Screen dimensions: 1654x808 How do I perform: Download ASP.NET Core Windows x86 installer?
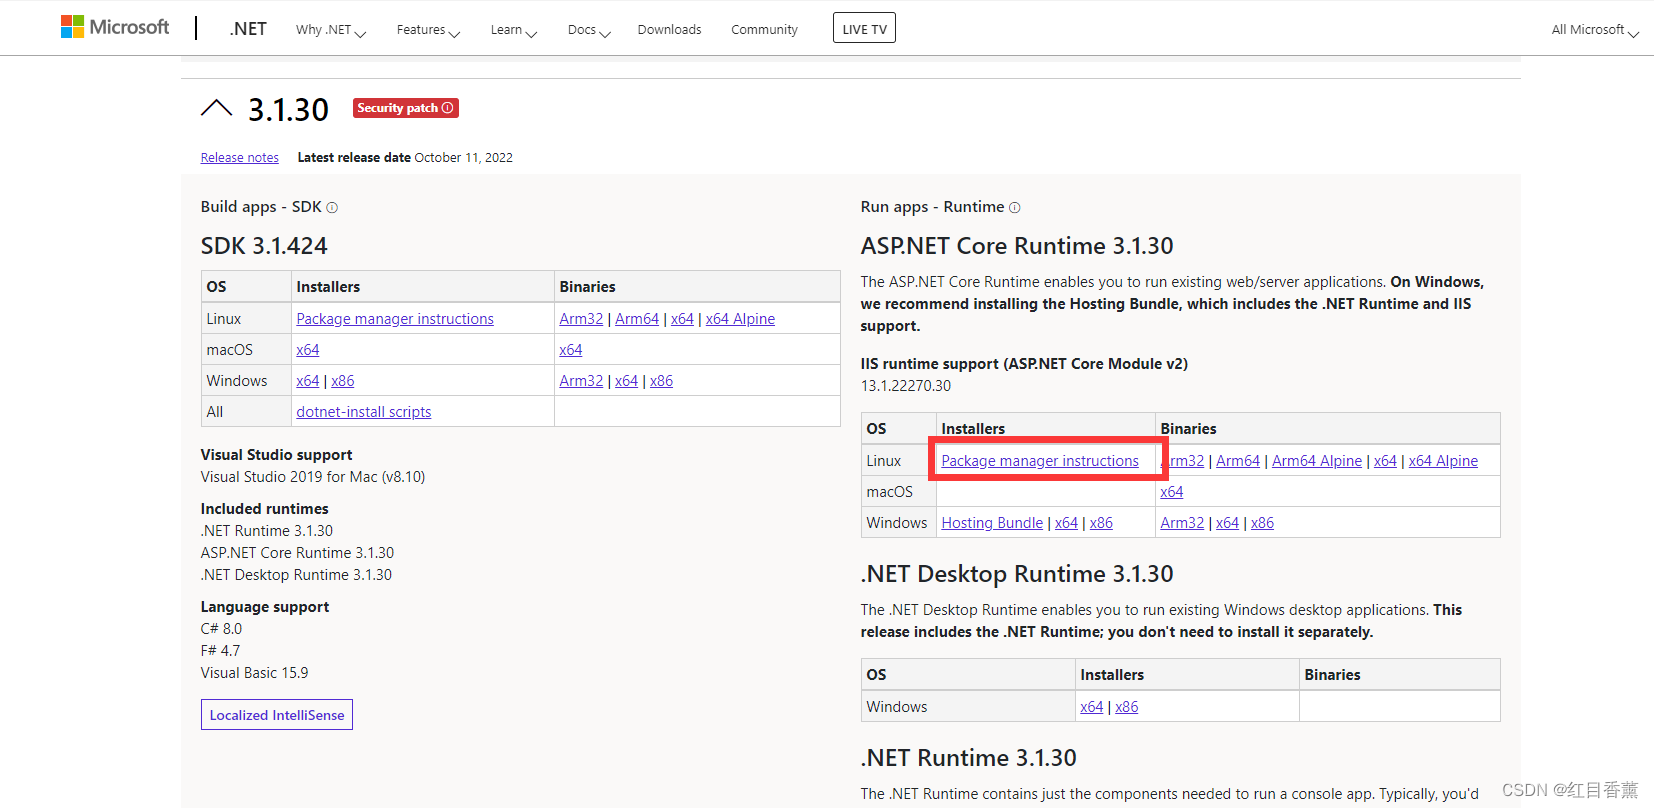click(x=1101, y=523)
